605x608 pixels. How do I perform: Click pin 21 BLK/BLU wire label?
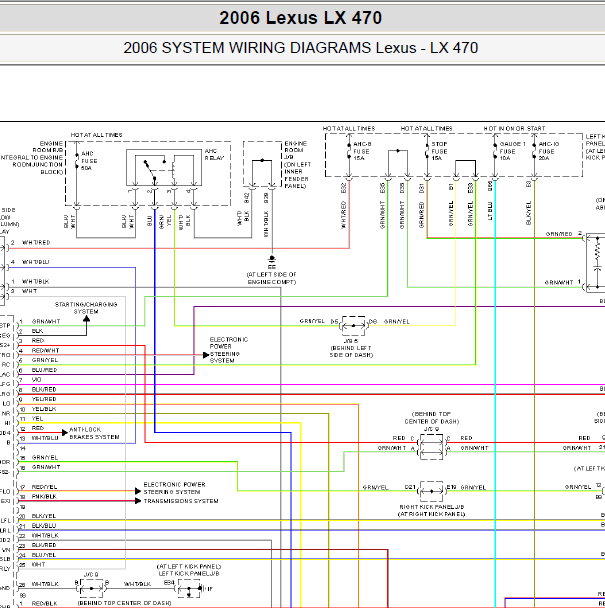click(44, 526)
